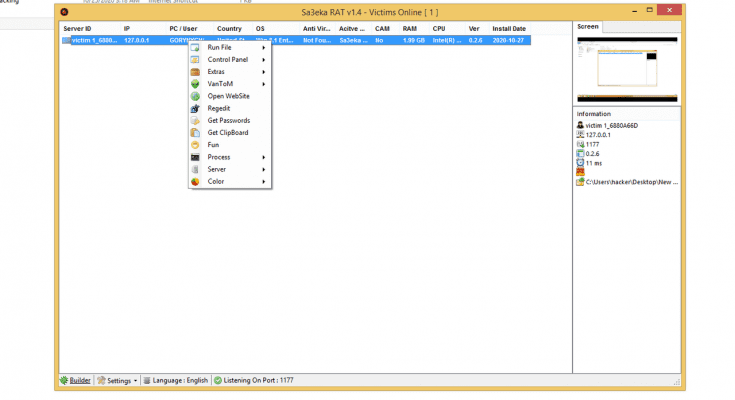The height and width of the screenshot is (400, 735).
Task: Expand the Control Panel submenu arrow
Action: pos(264,60)
